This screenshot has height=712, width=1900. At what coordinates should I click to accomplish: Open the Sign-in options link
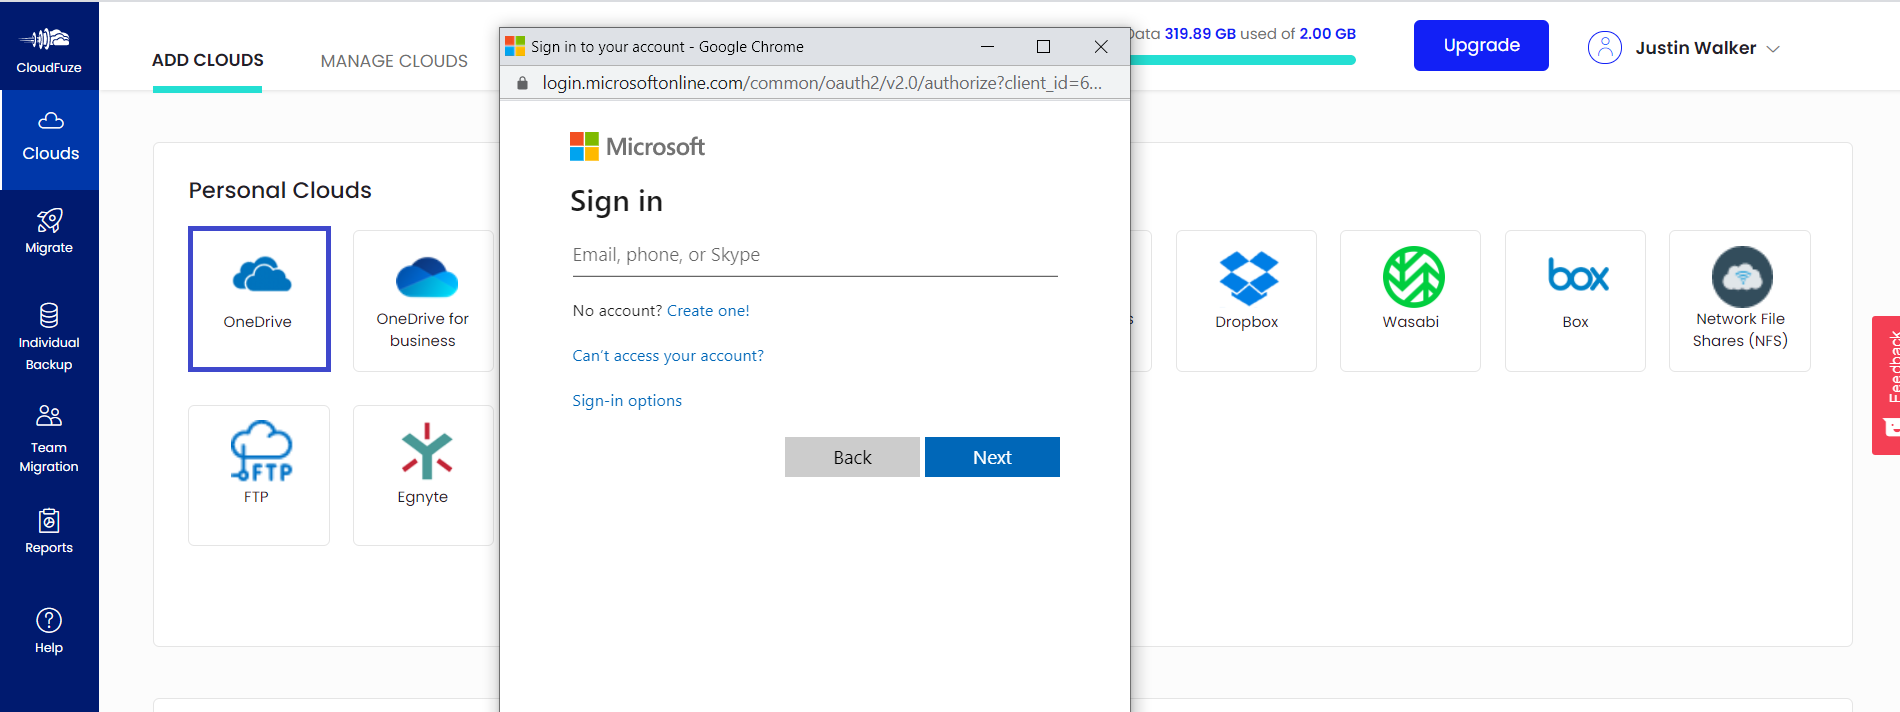(627, 401)
